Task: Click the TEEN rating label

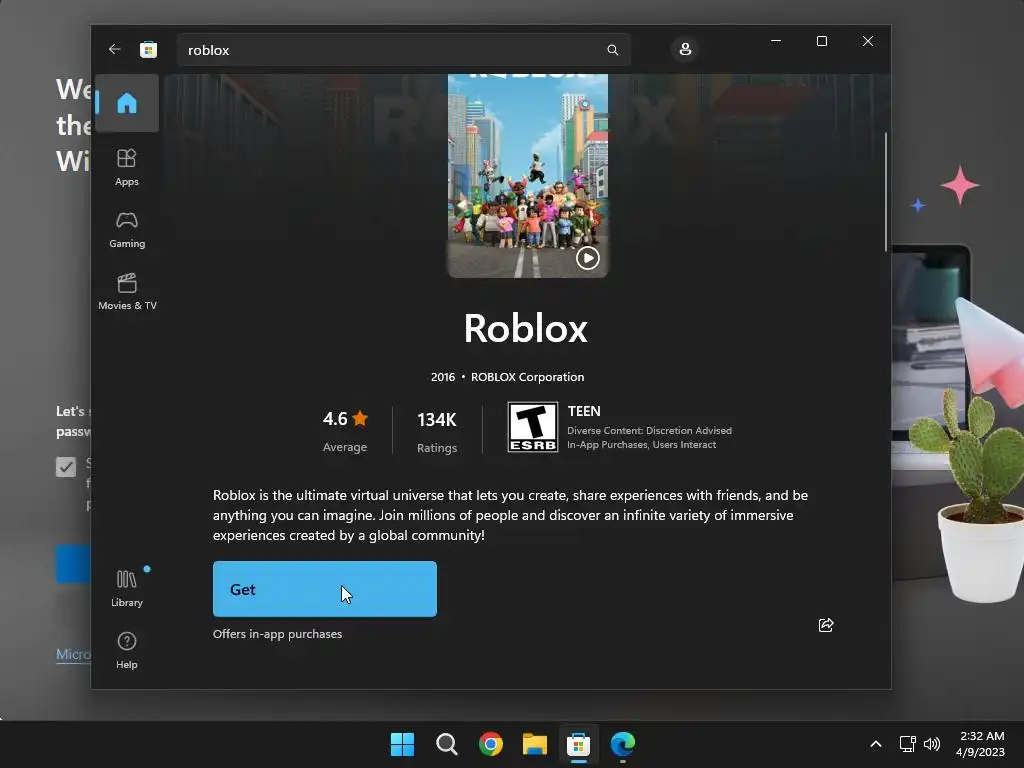Action: pos(584,411)
